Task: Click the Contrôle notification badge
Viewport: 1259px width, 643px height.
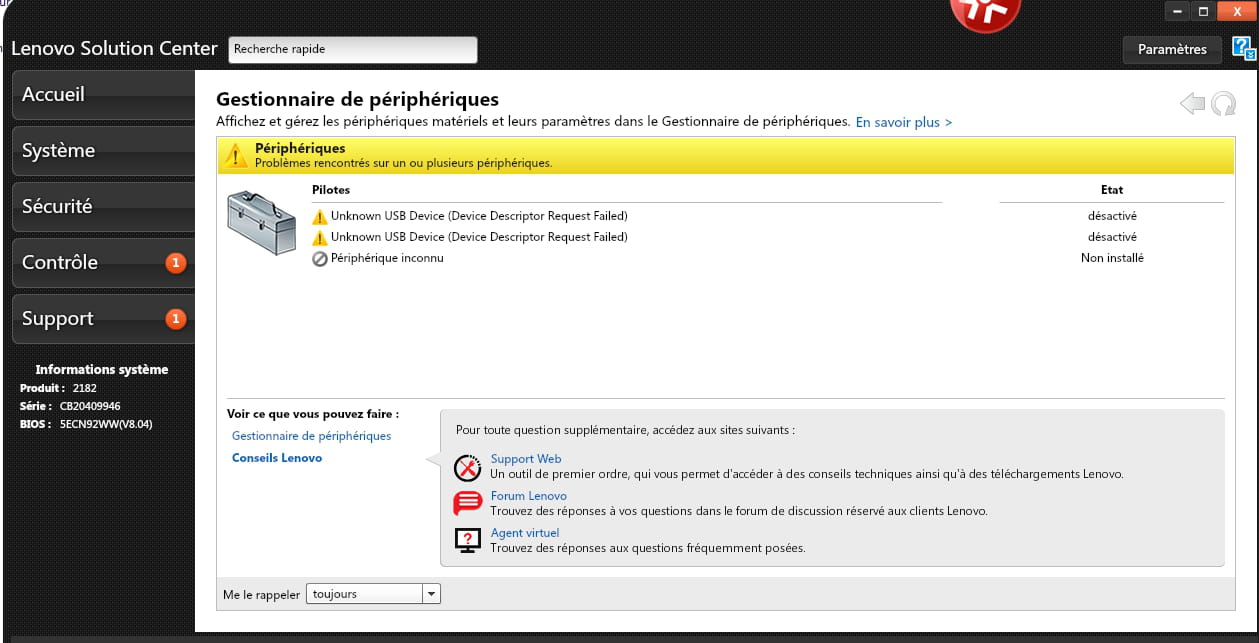Action: click(x=175, y=263)
